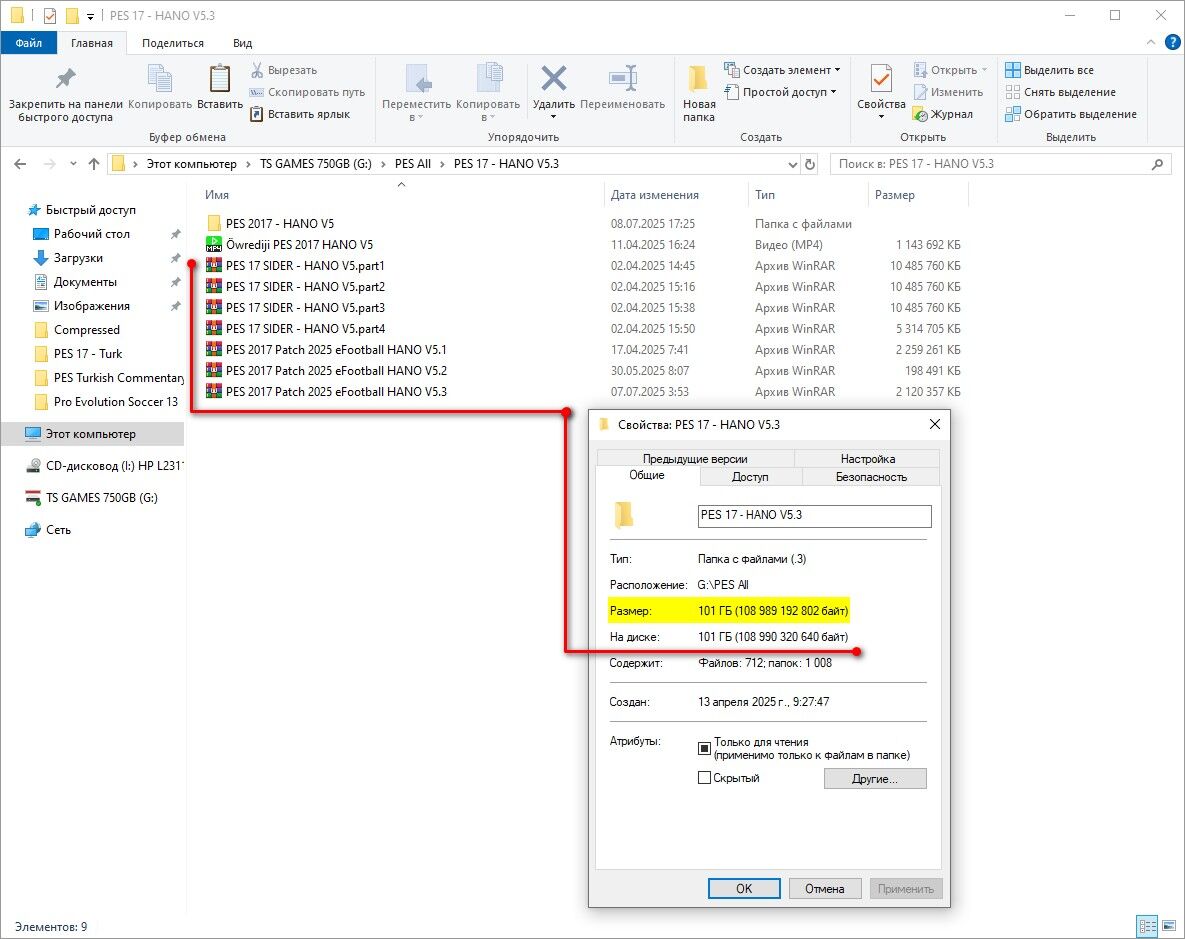
Task: Open Сеть in navigation pane
Action: click(x=58, y=530)
